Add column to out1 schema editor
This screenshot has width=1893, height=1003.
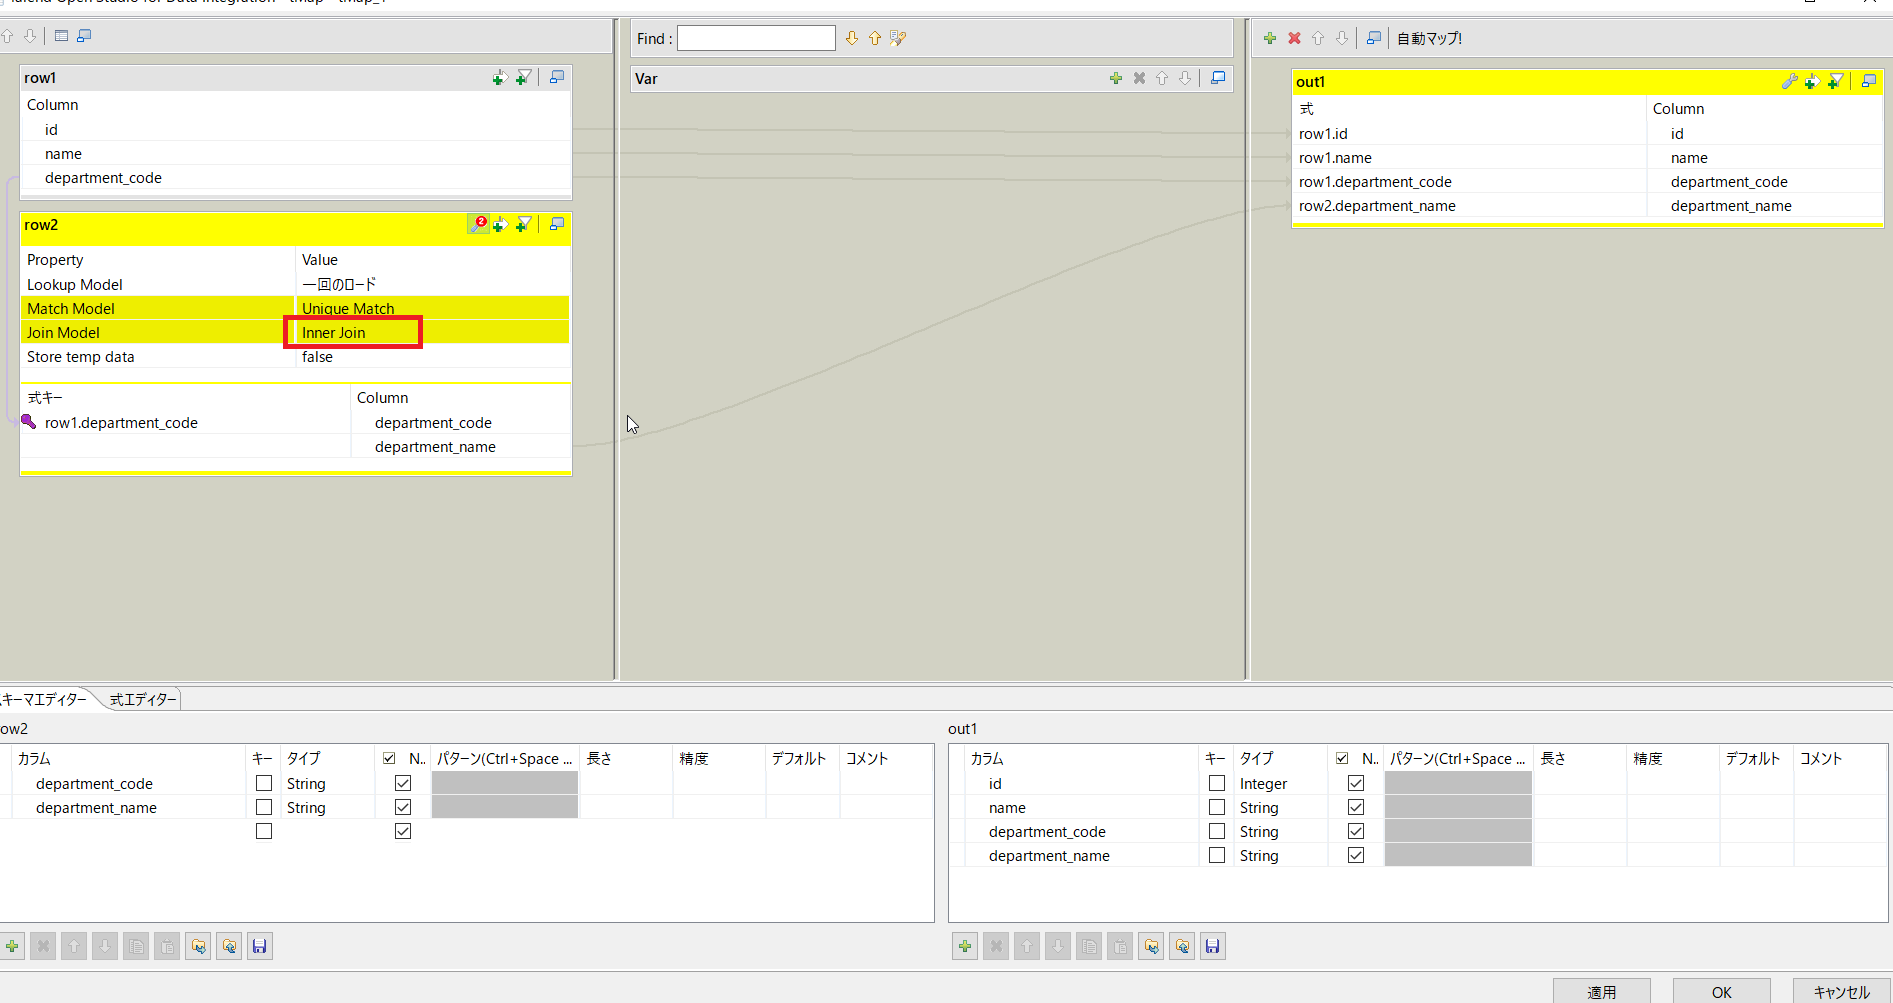pos(965,946)
